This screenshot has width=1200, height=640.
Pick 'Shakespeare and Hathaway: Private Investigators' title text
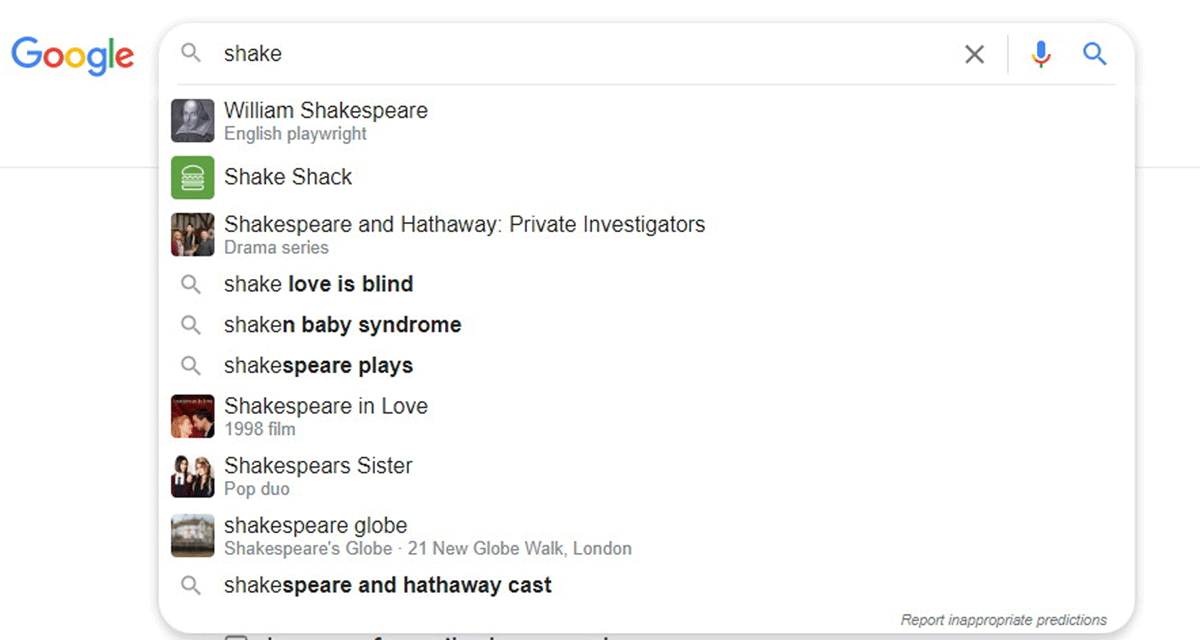(464, 225)
